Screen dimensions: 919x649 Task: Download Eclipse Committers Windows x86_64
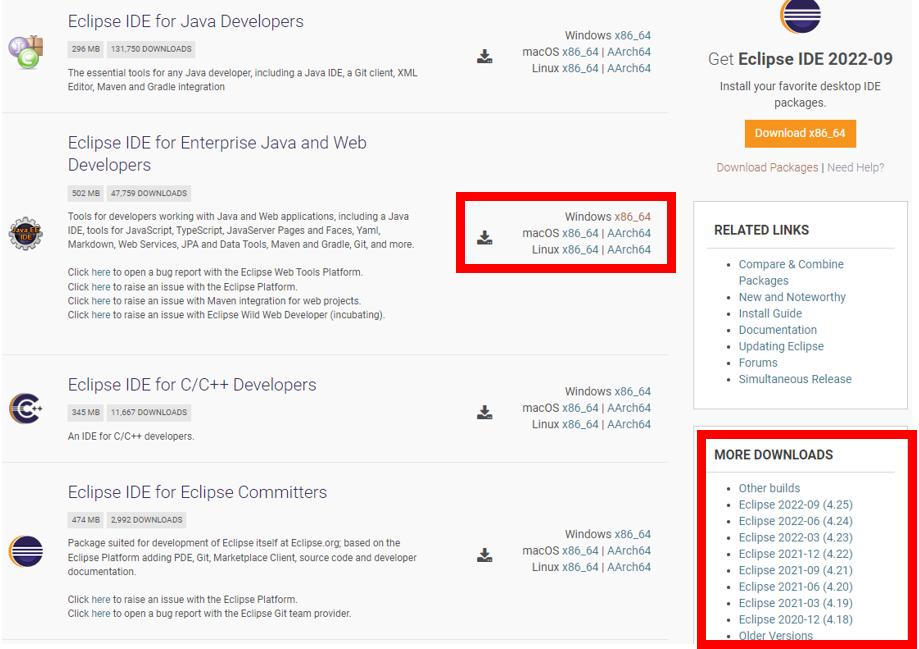[x=632, y=535]
